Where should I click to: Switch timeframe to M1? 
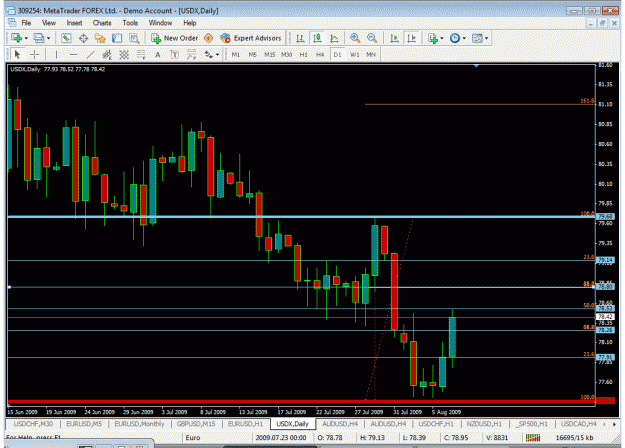236,55
